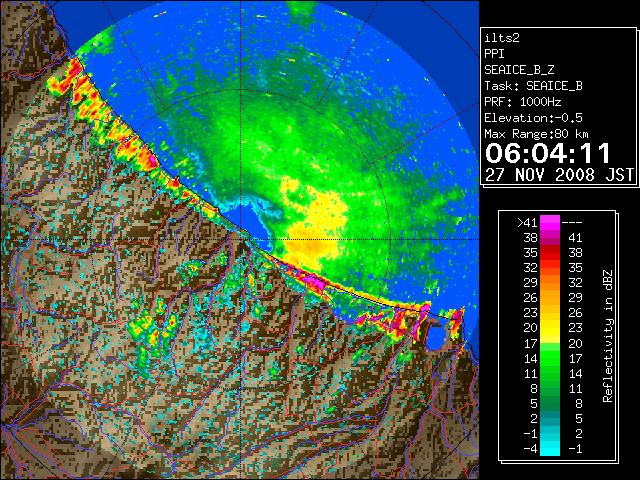Click the 'ilts2' site label
The height and width of the screenshot is (480, 640).
(502, 38)
